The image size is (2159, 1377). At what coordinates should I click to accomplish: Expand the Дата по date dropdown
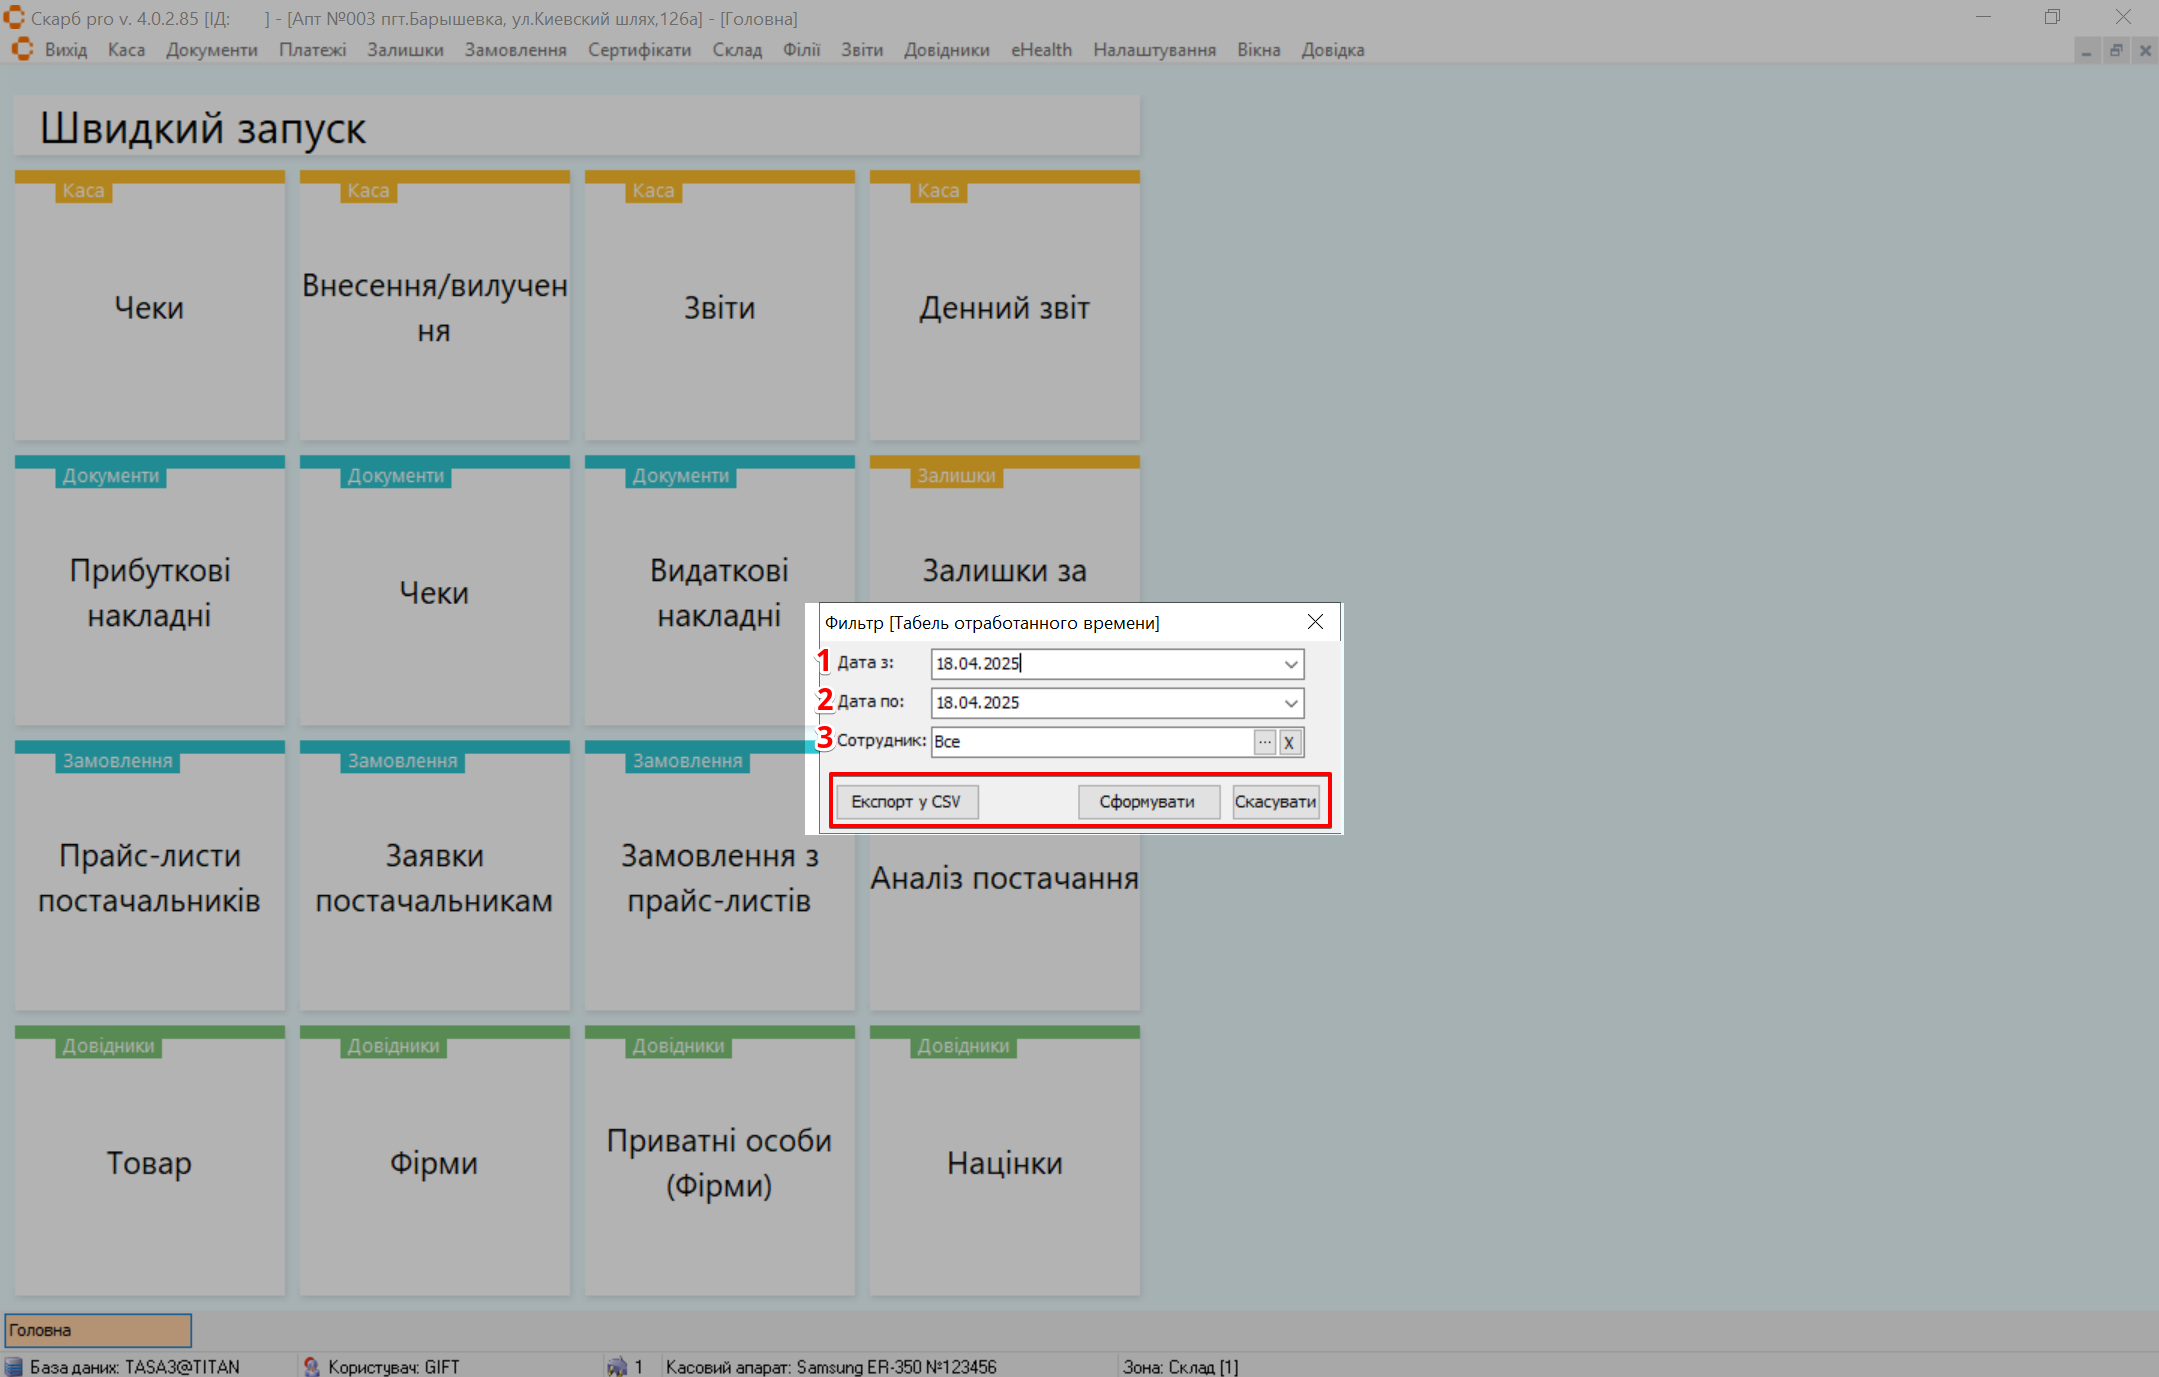coord(1291,703)
